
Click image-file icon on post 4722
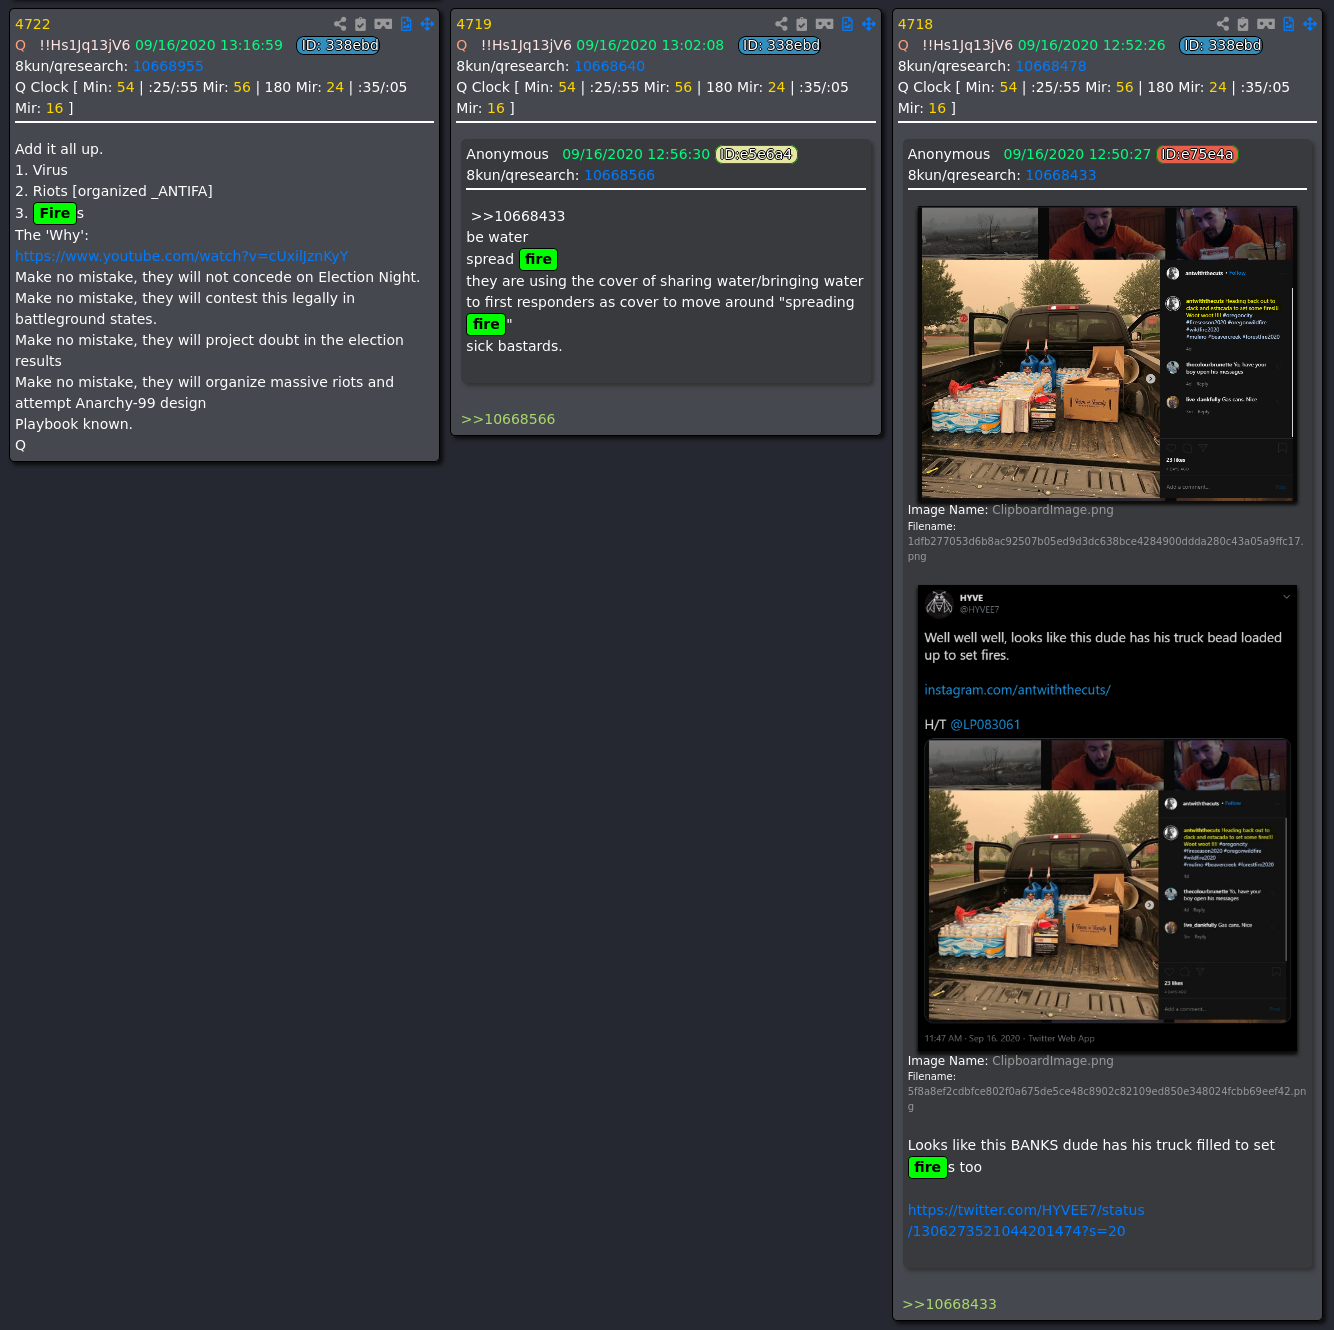[406, 24]
